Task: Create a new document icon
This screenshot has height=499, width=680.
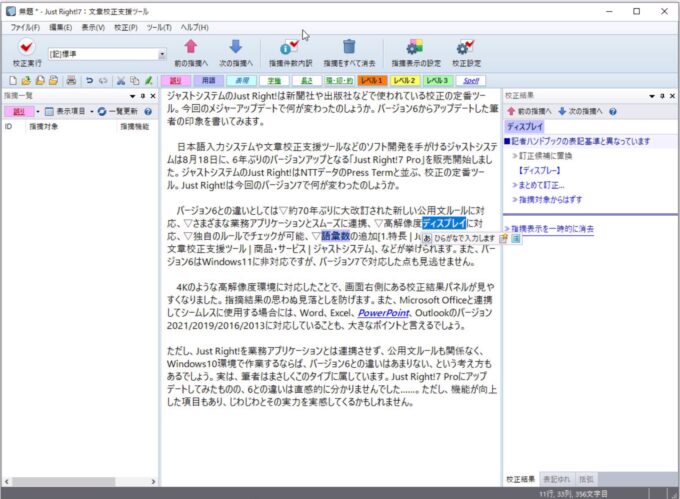Action: [x=13, y=81]
